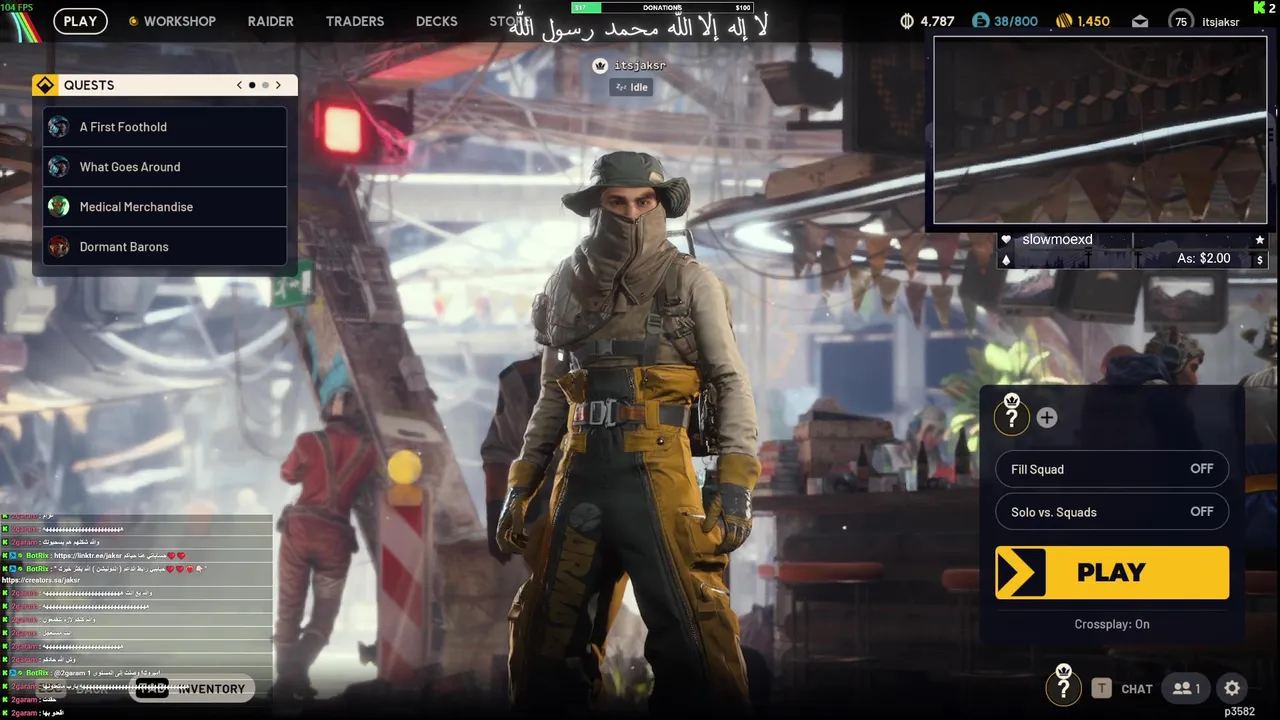Open the itsjaksr profile name in header

point(1219,22)
